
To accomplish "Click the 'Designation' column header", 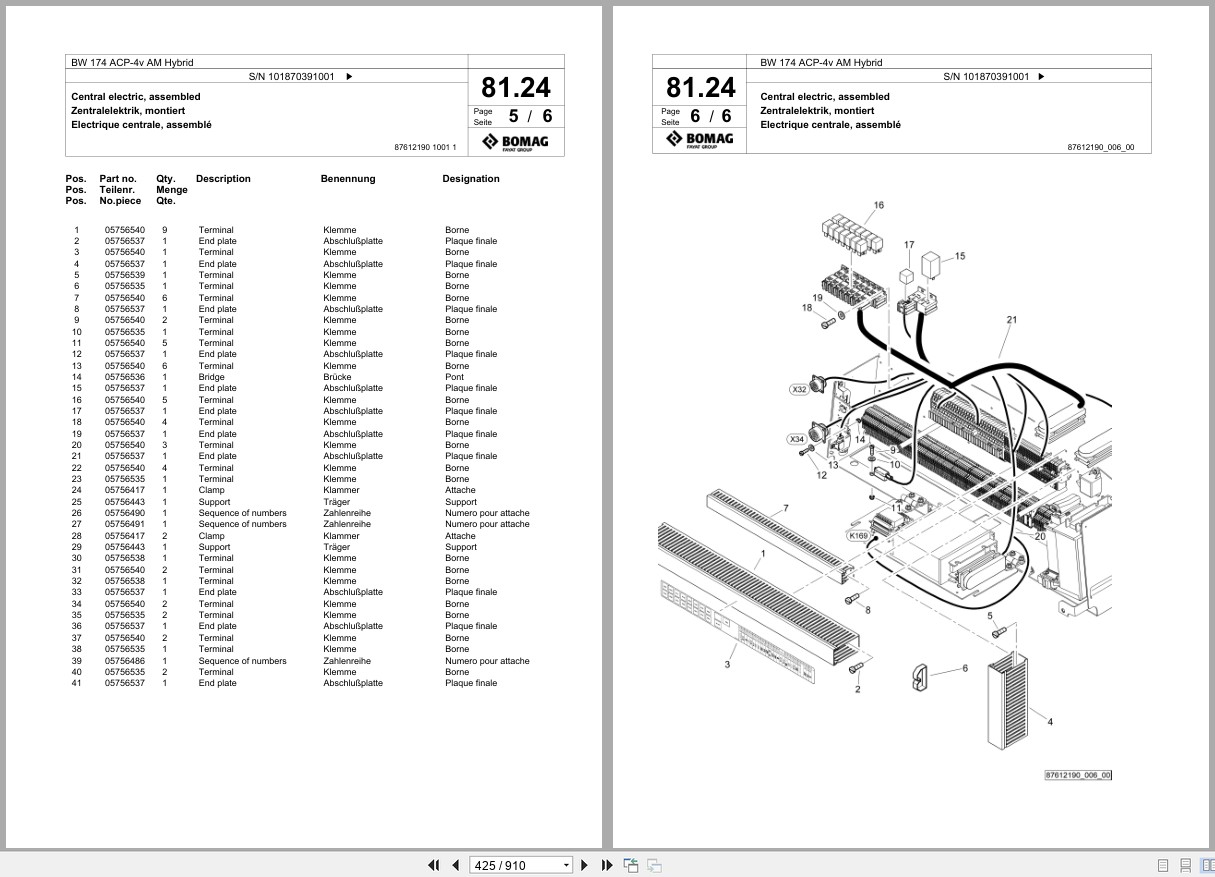I will click(471, 179).
